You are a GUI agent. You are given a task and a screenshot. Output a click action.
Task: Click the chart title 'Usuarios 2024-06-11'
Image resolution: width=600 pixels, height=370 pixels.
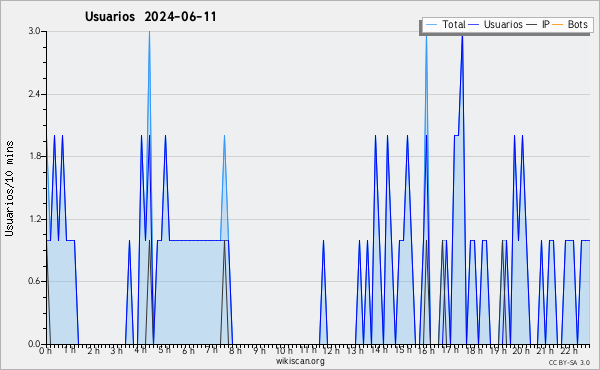[x=151, y=17]
